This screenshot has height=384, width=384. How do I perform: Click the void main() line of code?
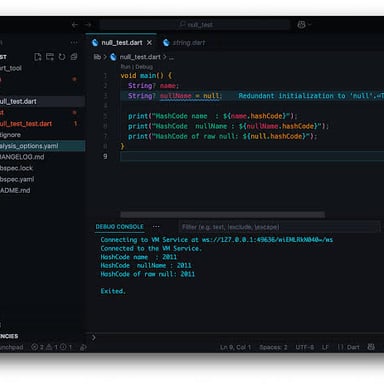pos(146,76)
